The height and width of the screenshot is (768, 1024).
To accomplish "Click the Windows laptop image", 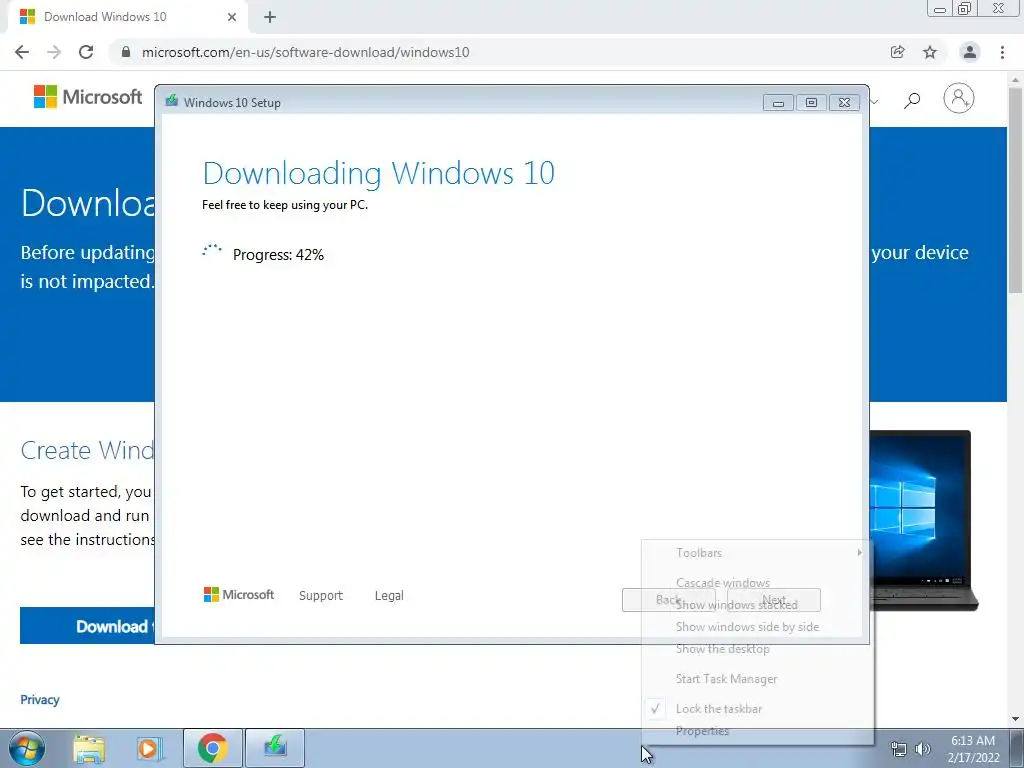I will 923,520.
